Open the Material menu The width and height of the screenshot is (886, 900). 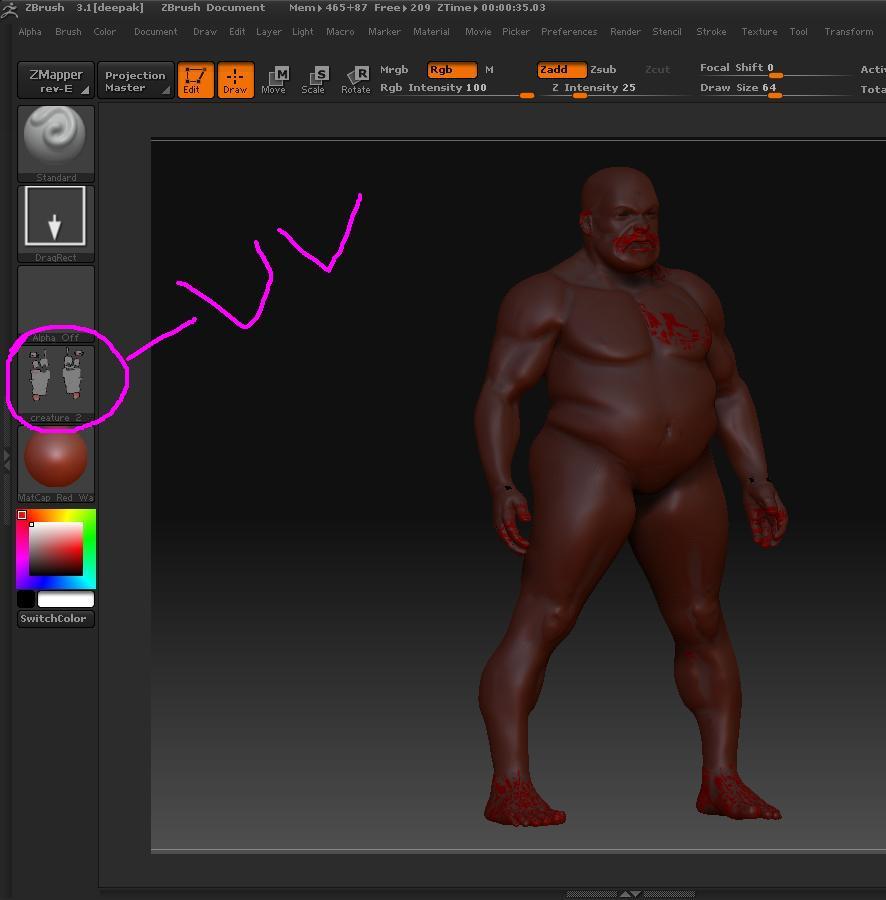(432, 32)
